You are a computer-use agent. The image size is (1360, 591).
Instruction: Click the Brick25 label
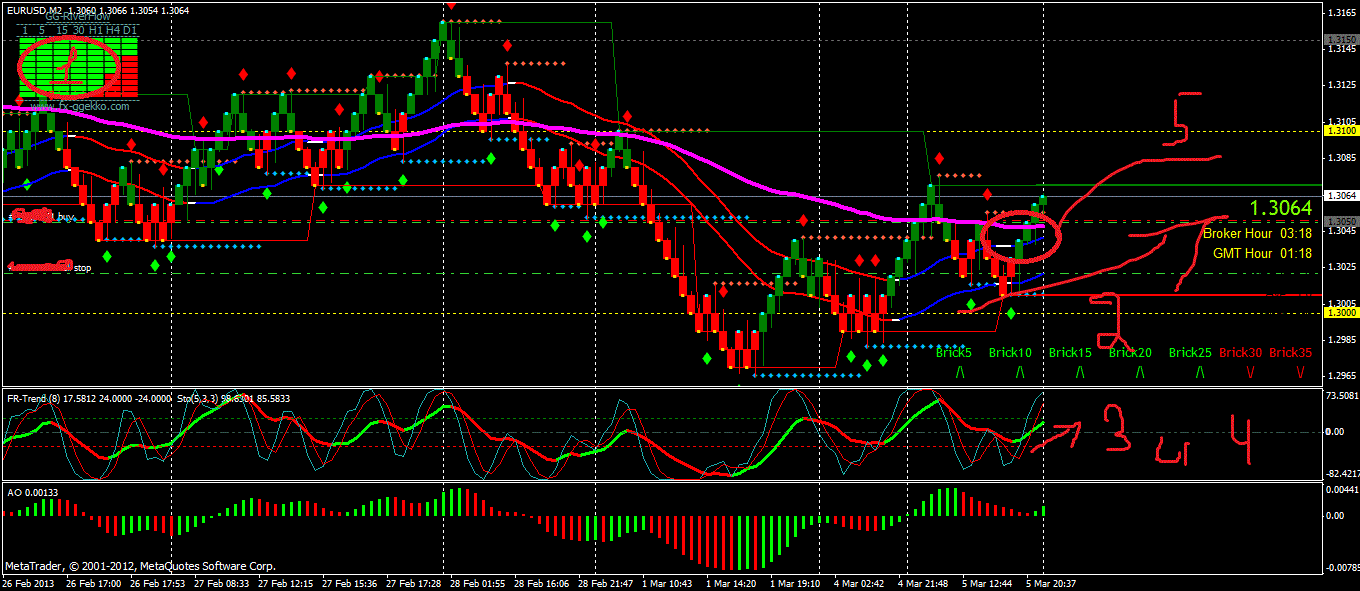click(1190, 352)
